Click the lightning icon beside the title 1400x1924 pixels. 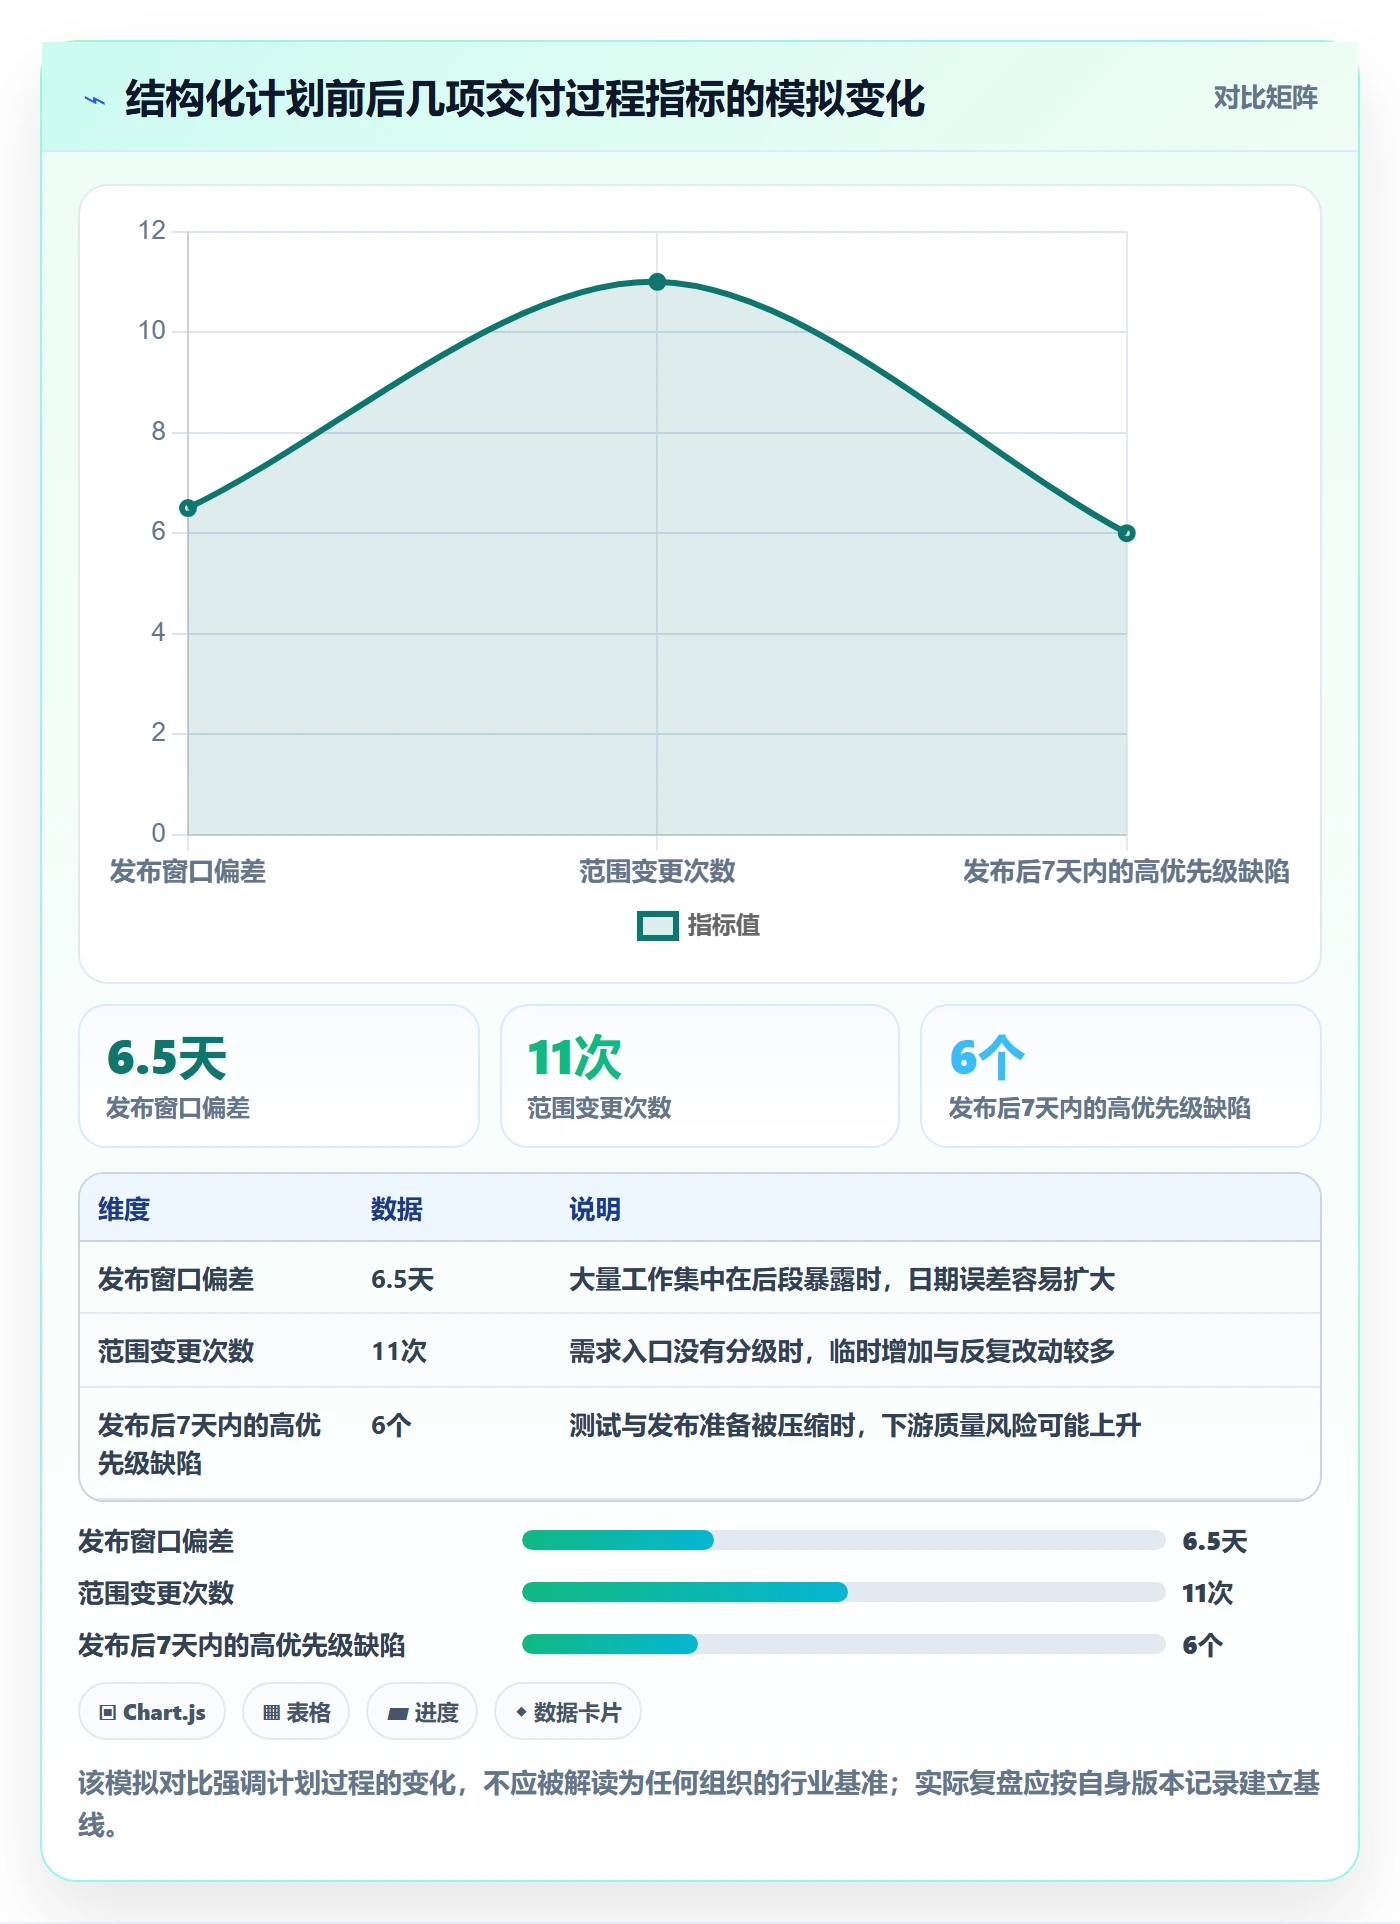pyautogui.click(x=95, y=100)
